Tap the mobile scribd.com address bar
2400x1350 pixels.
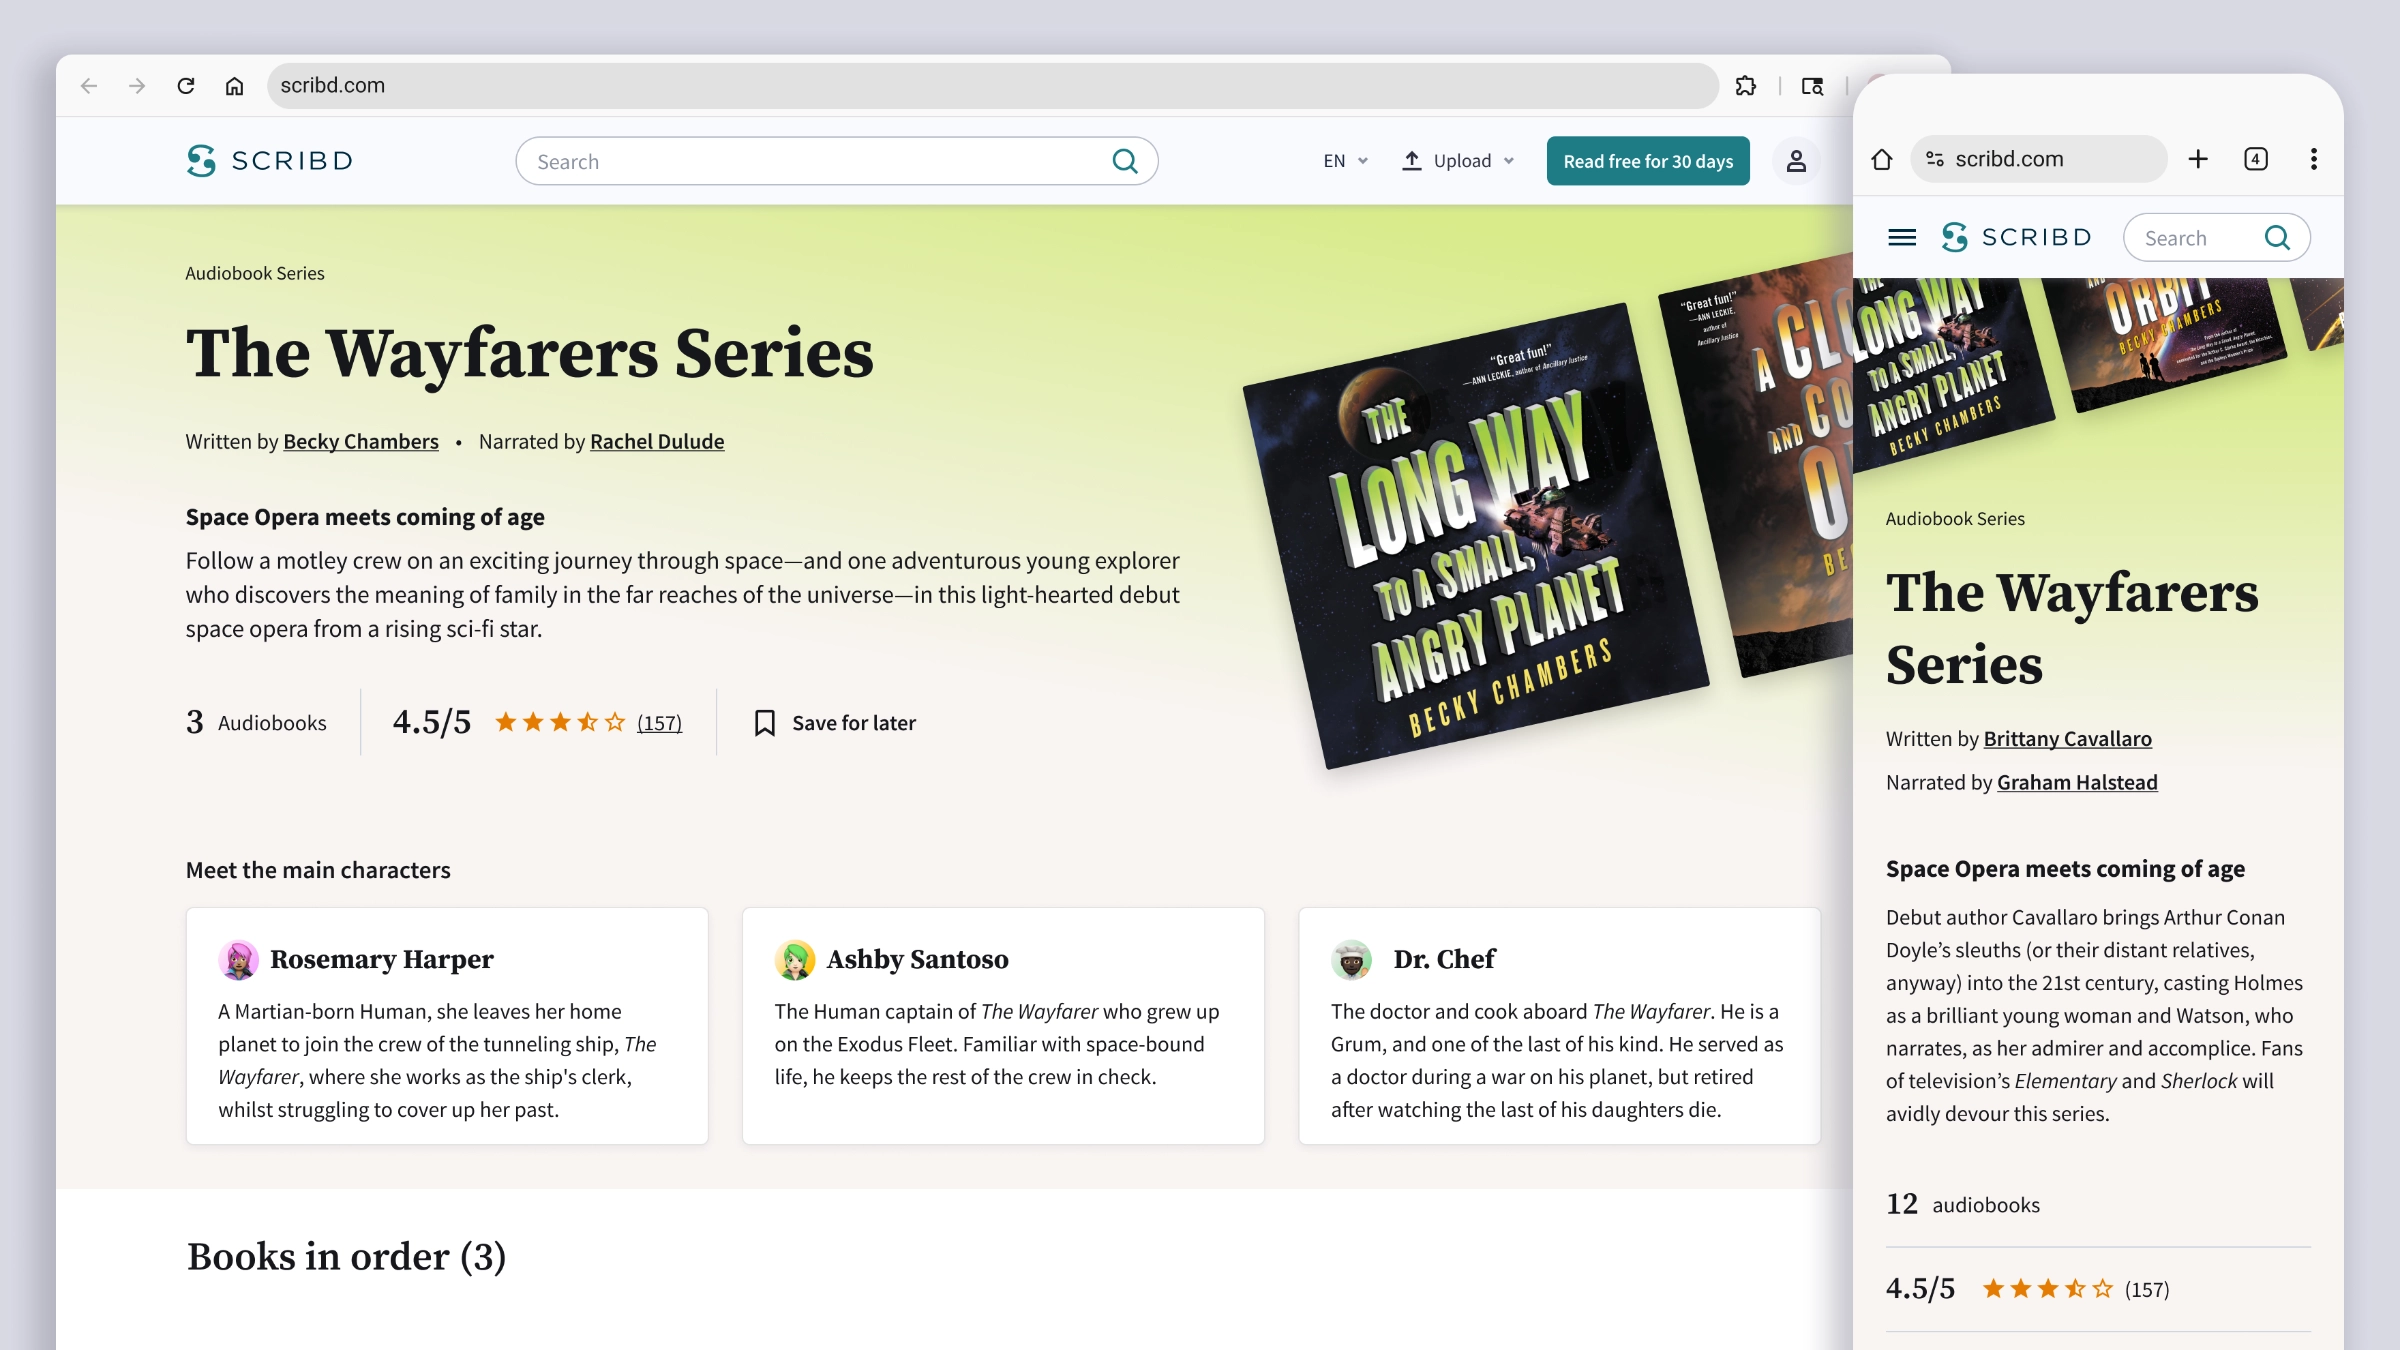[x=2038, y=159]
